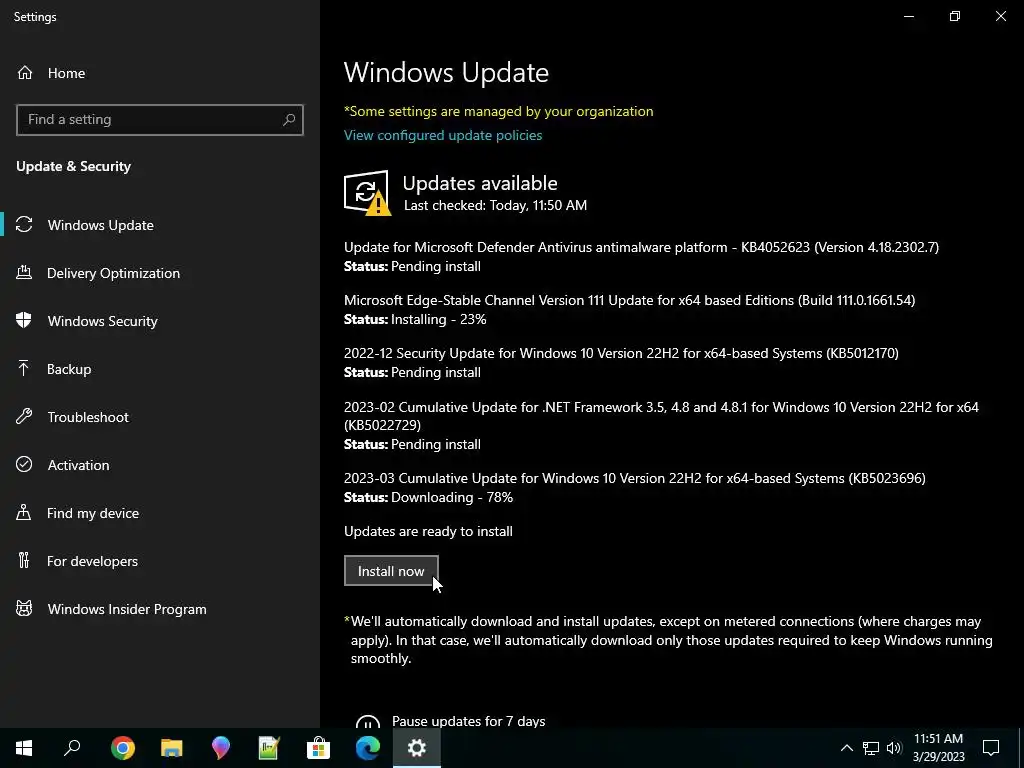Click the Updates available warning status icon
This screenshot has height=768, width=1024.
(367, 193)
